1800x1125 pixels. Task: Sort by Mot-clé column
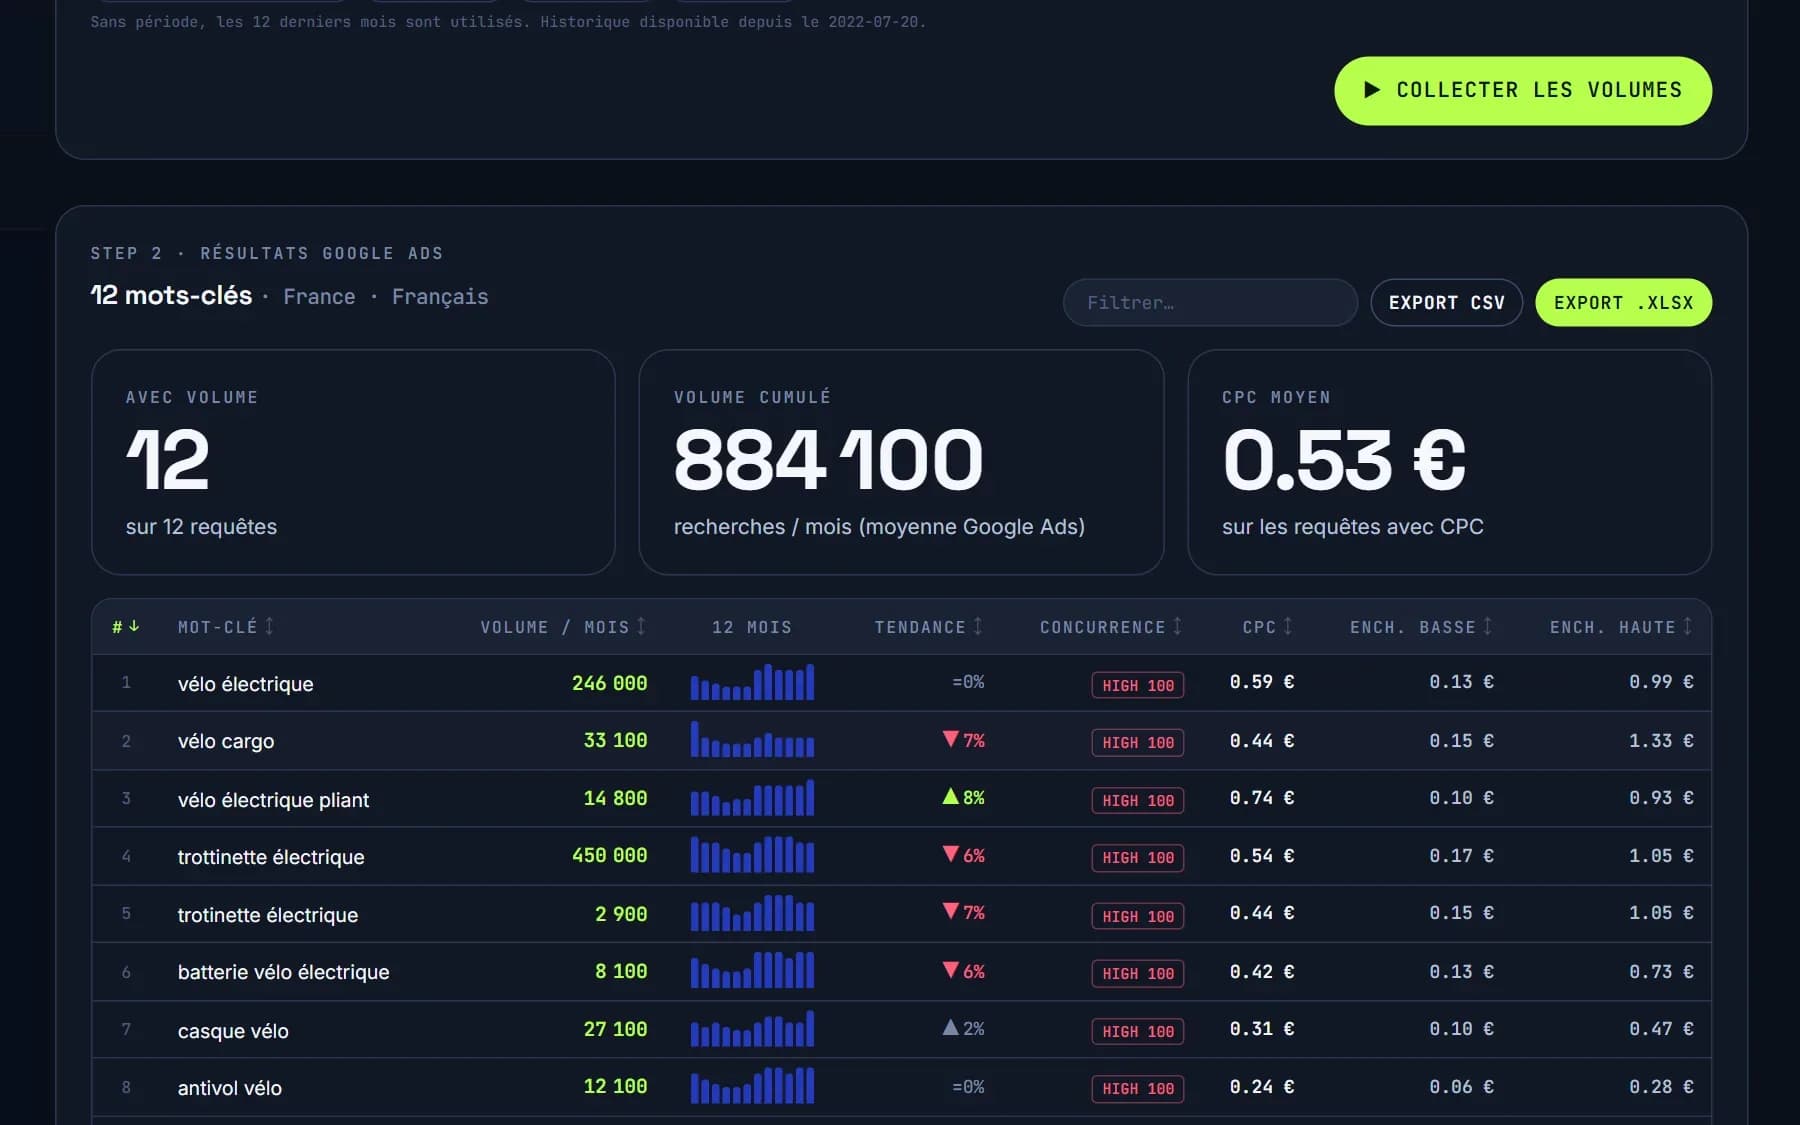226,626
